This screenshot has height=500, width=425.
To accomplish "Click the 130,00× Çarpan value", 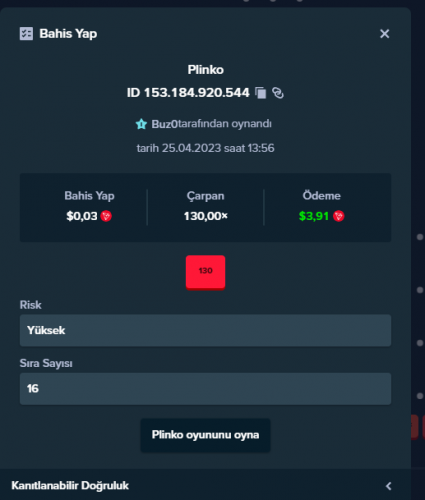I will click(206, 216).
